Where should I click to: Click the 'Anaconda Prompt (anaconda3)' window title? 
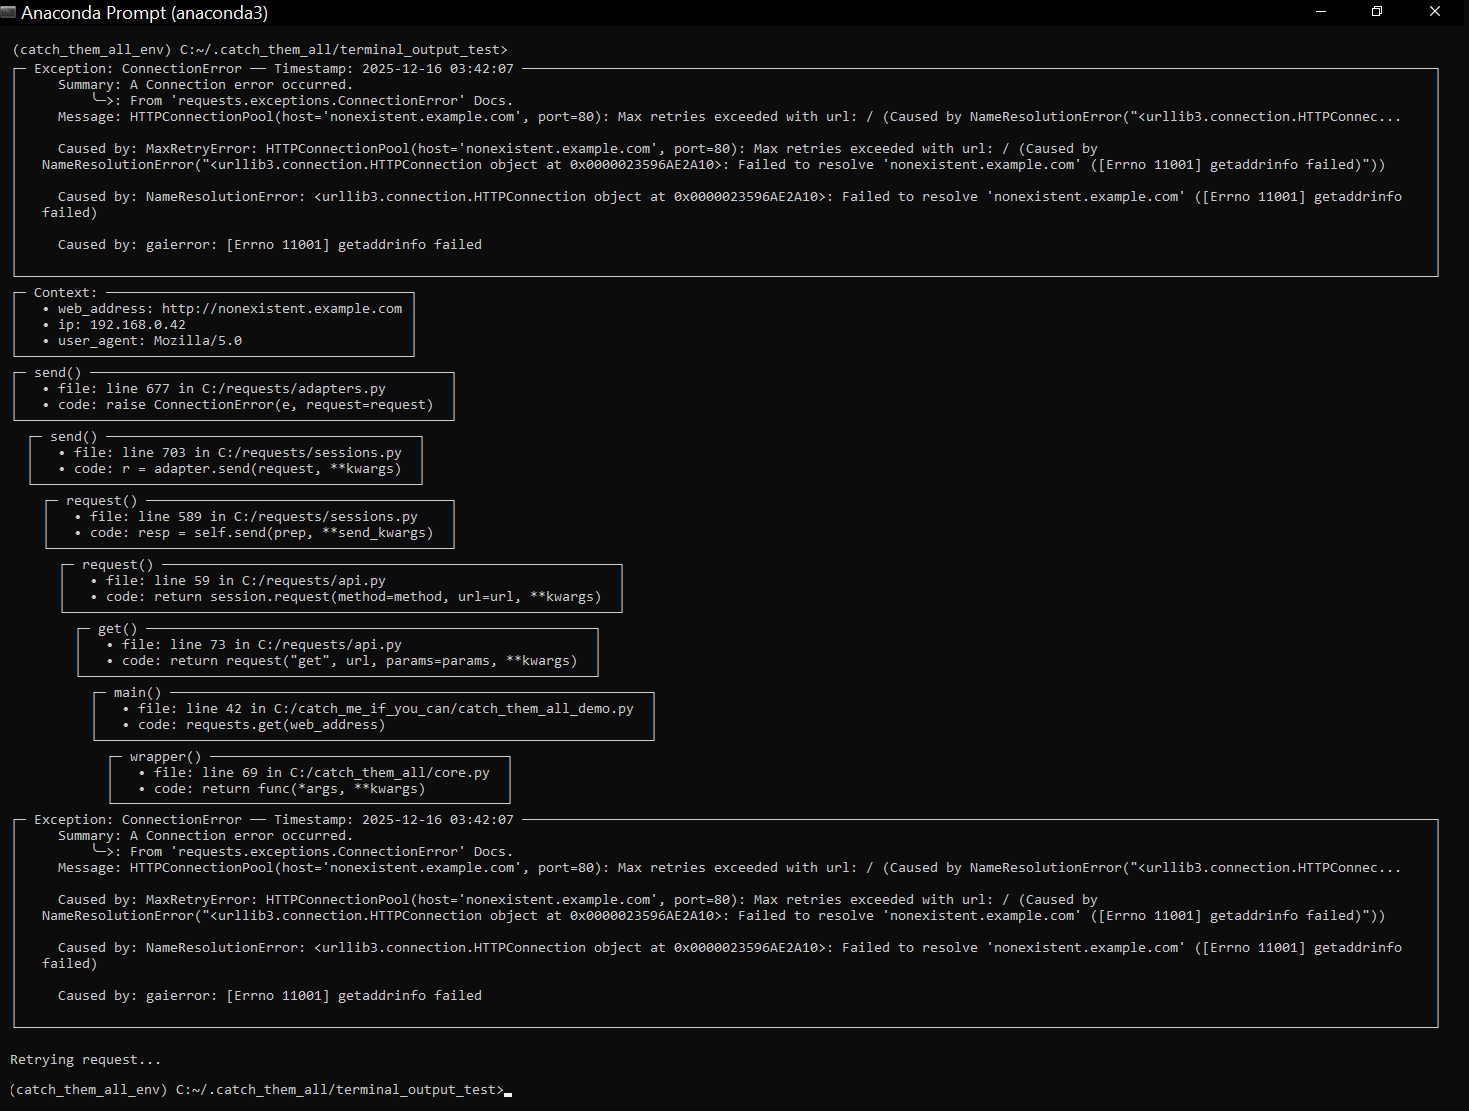(x=144, y=13)
